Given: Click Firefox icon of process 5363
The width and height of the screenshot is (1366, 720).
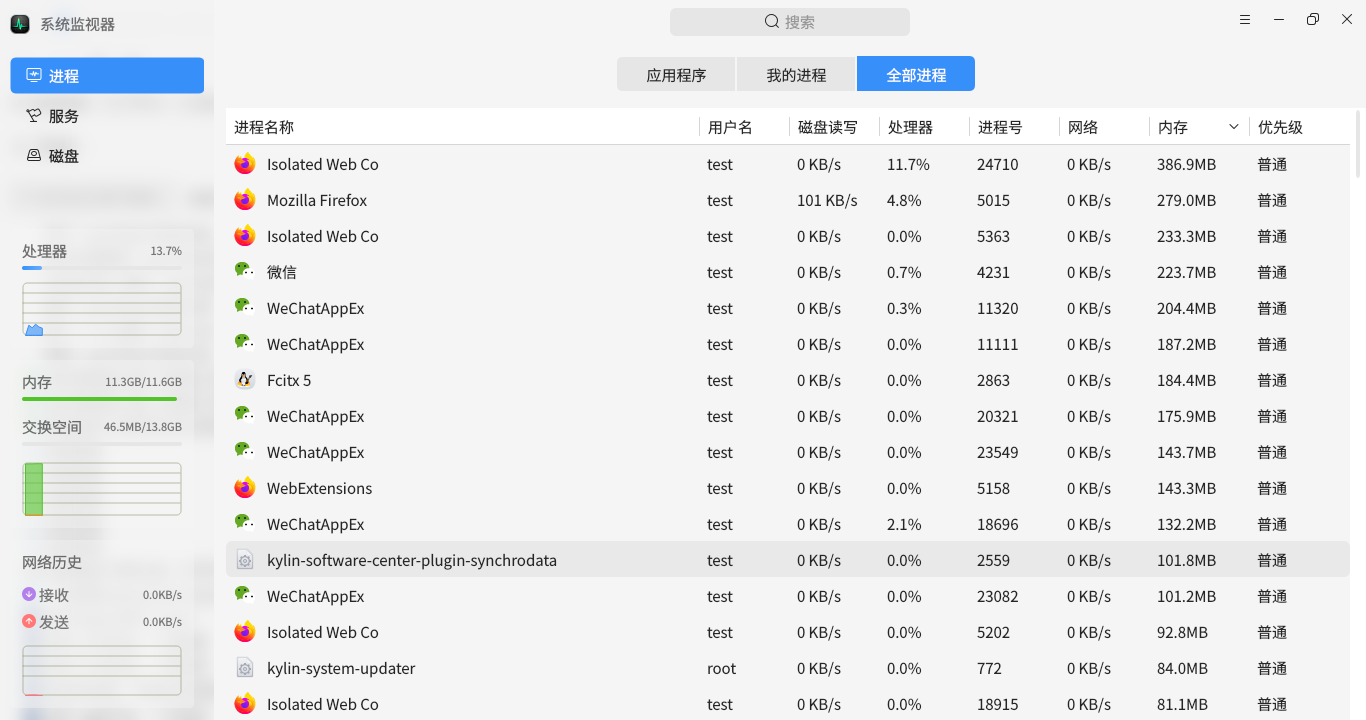Looking at the screenshot, I should [x=245, y=236].
